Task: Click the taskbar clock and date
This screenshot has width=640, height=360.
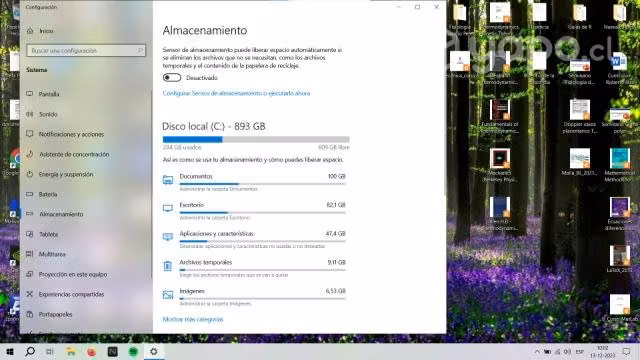Action: click(x=602, y=352)
